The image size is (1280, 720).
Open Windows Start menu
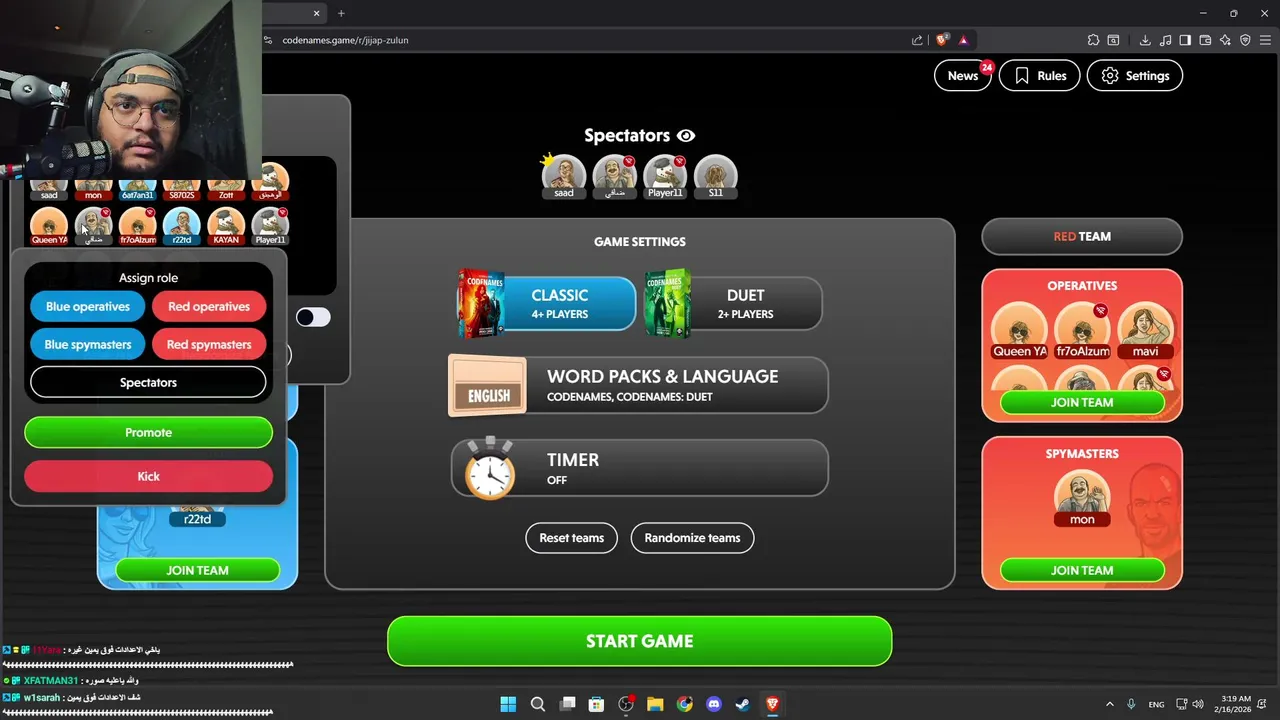point(508,704)
